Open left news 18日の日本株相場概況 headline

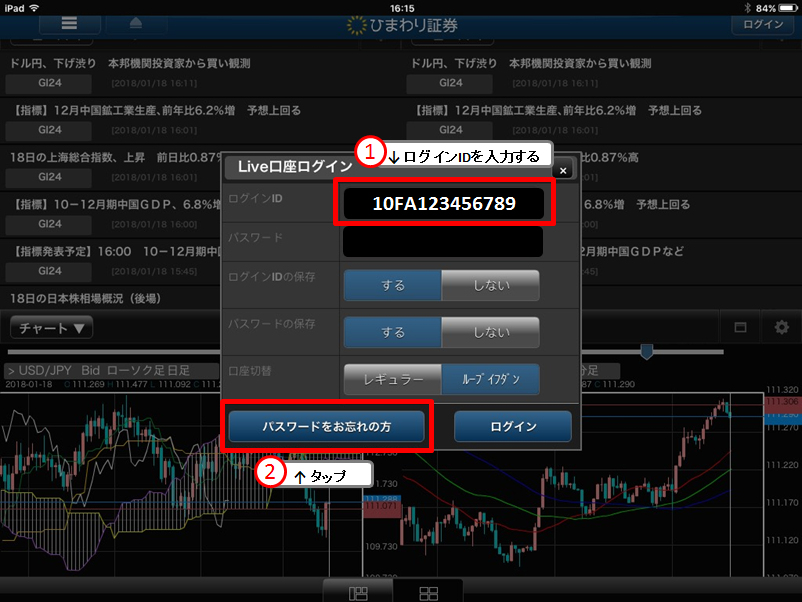tap(86, 298)
